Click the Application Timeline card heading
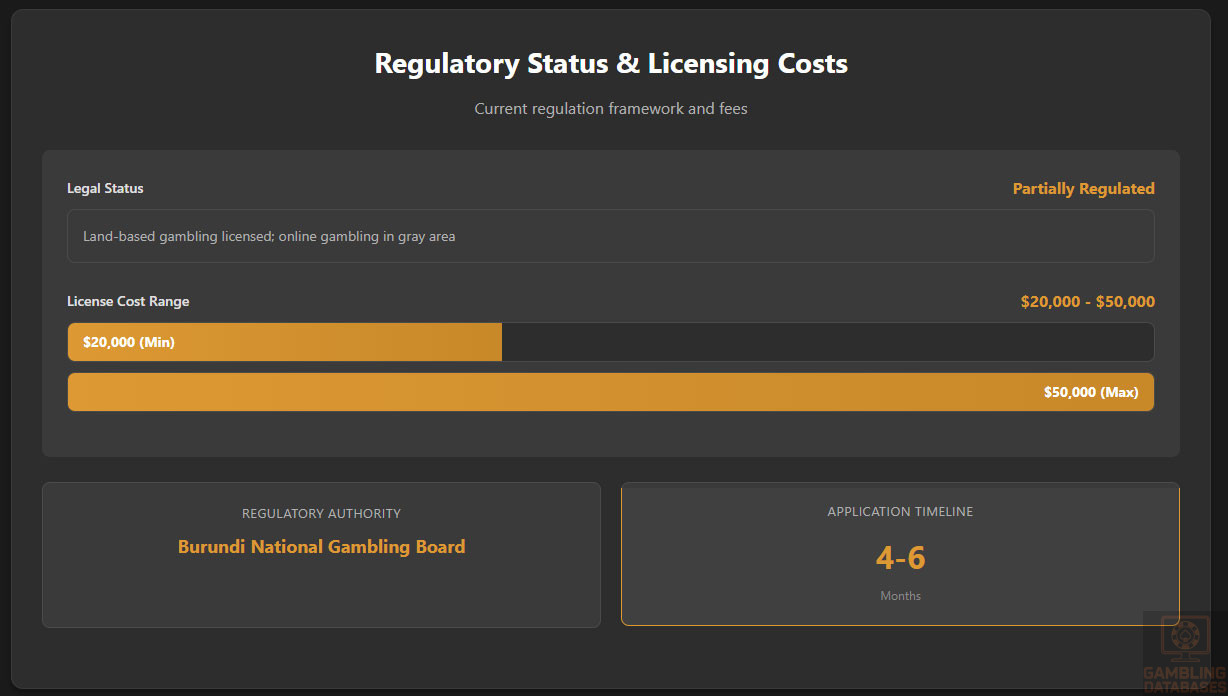 pos(900,511)
